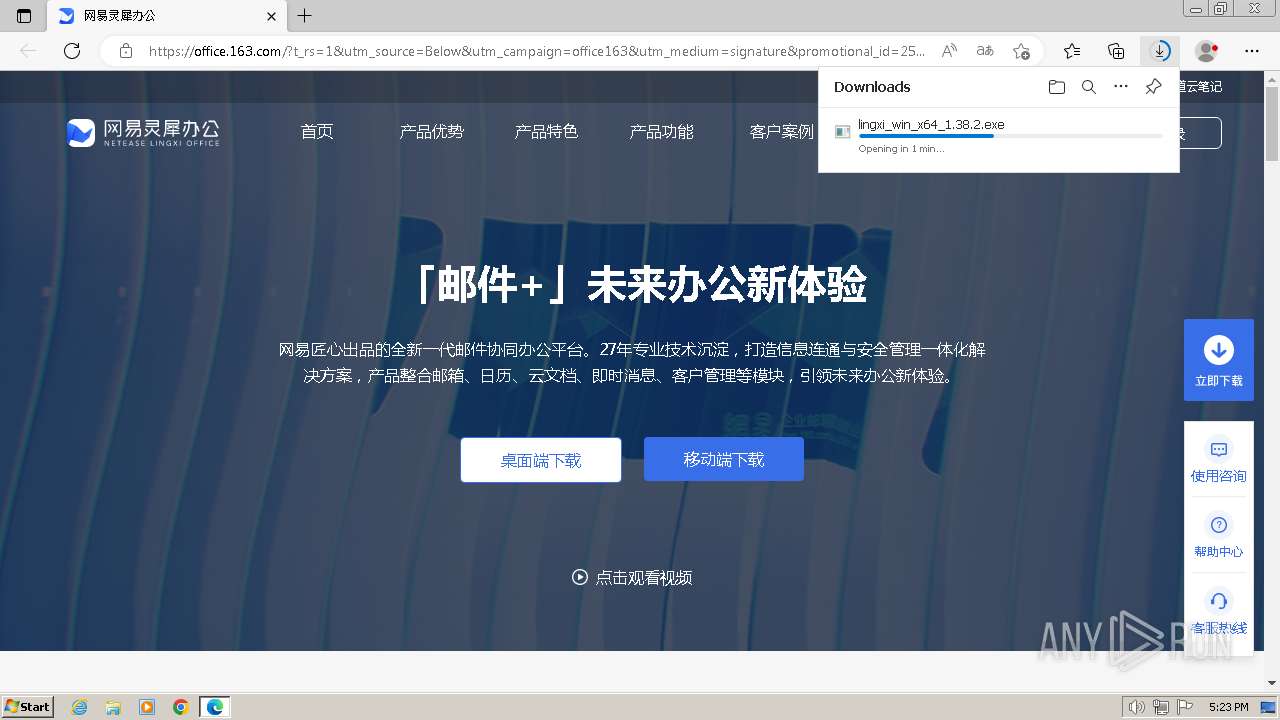Open 使用咨询 side widget
The image size is (1280, 720).
point(1219,459)
